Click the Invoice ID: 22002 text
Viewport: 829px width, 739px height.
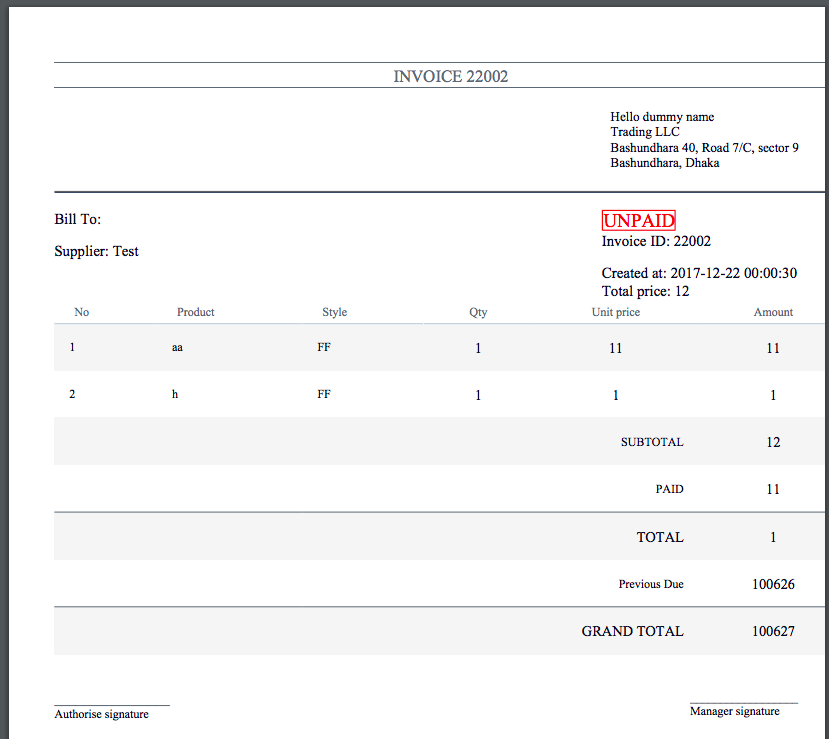click(x=656, y=241)
